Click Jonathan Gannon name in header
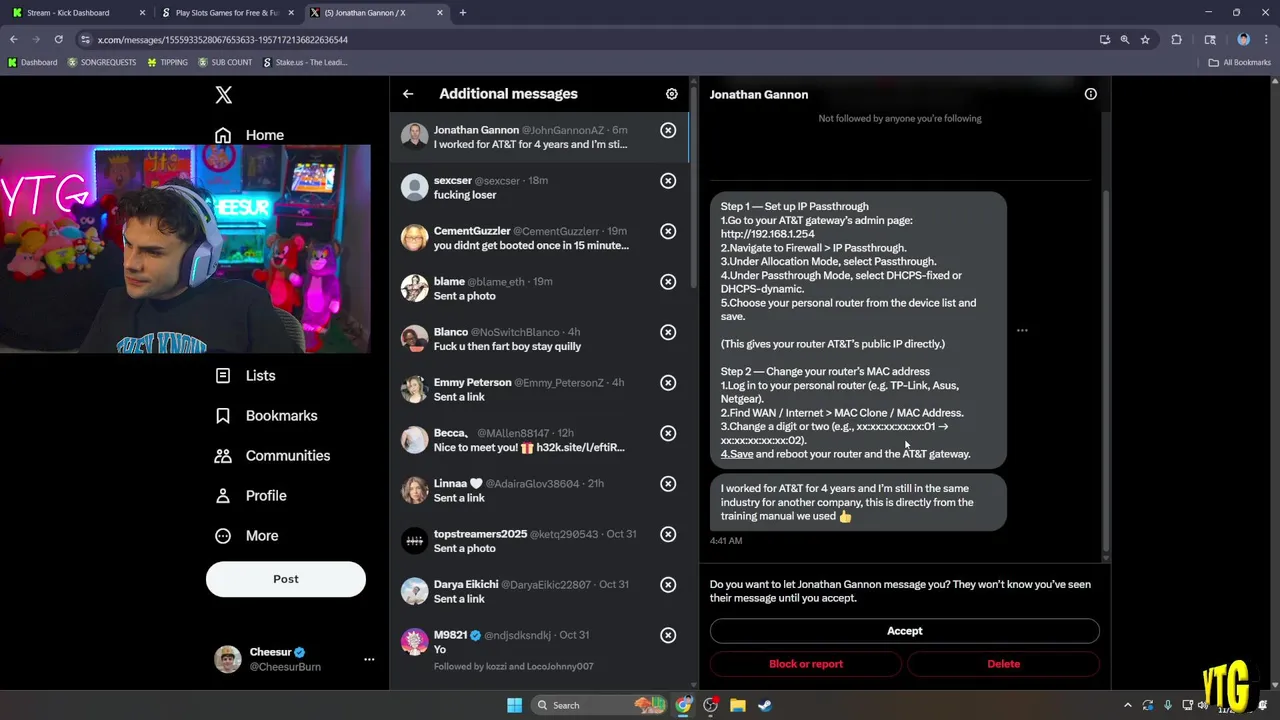Image resolution: width=1280 pixels, height=720 pixels. (x=759, y=94)
